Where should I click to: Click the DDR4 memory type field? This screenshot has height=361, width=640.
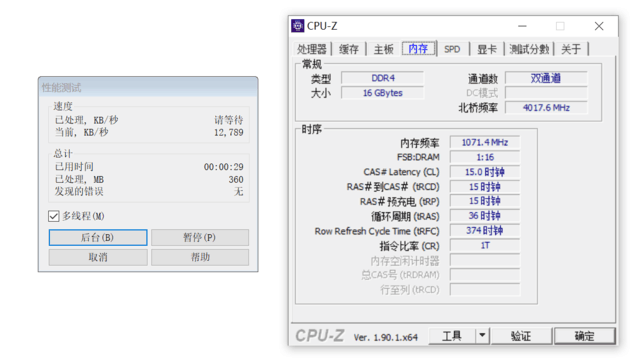click(382, 78)
